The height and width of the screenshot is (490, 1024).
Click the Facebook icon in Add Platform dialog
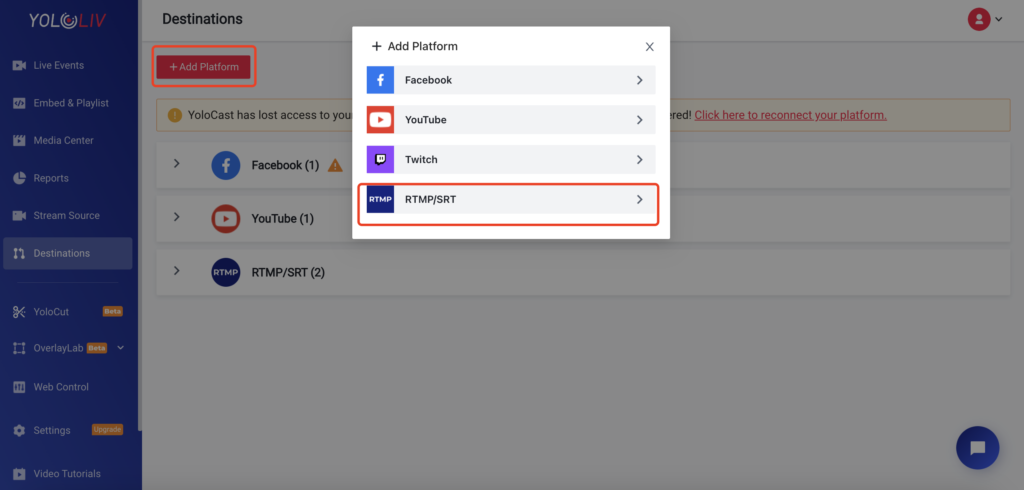click(380, 80)
